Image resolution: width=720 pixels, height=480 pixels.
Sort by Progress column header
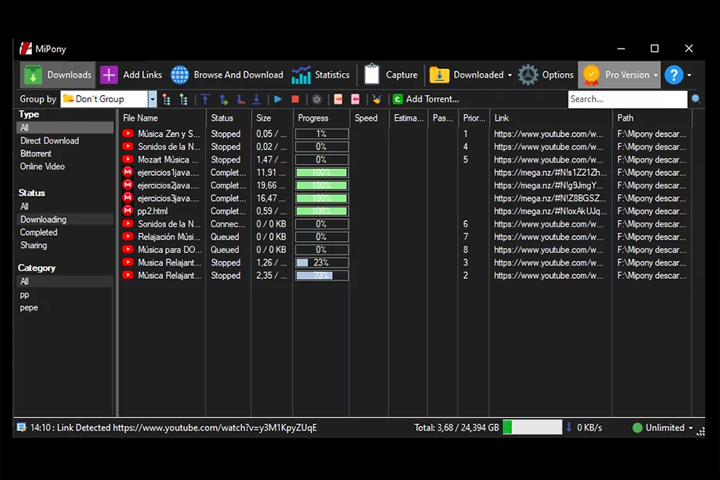click(x=321, y=118)
